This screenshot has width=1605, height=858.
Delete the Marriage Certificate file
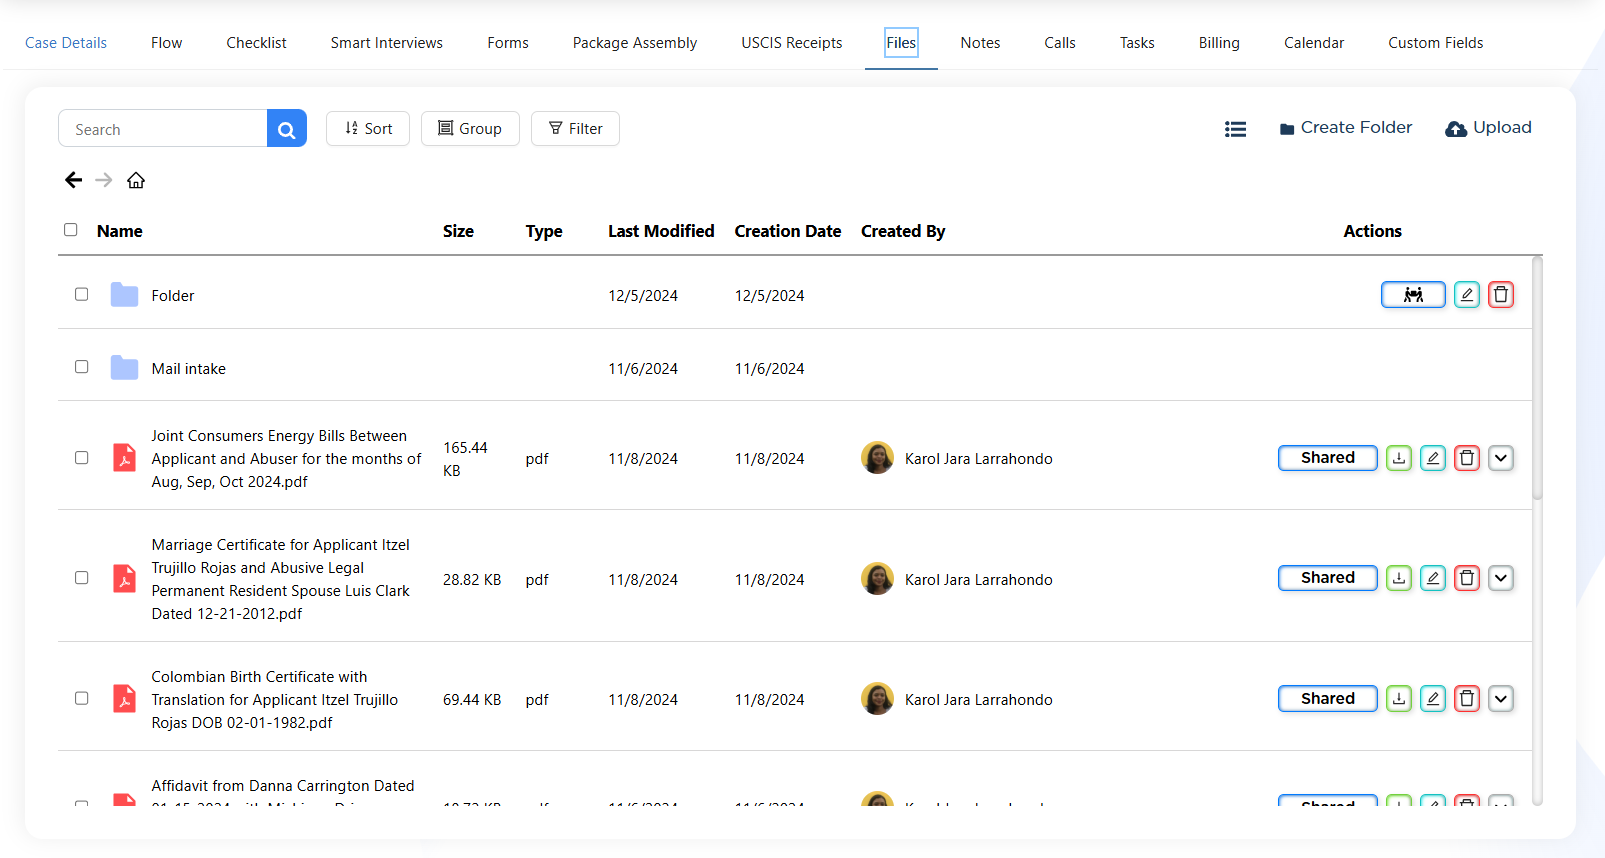tap(1467, 578)
